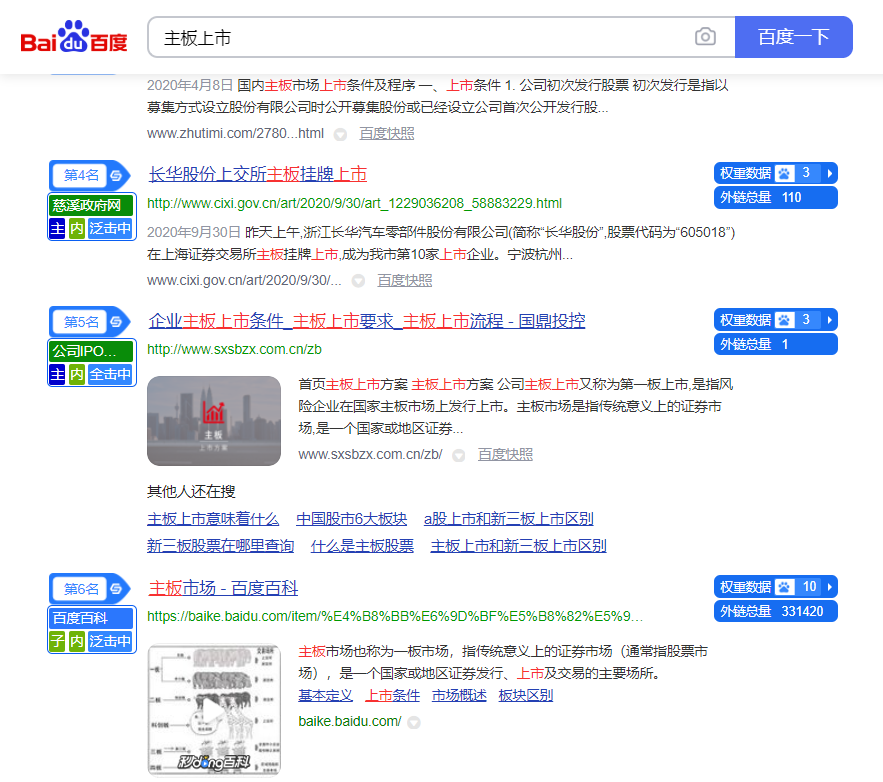Click 内 tag under 百度百科
This screenshot has width=883, height=782.
(x=77, y=641)
